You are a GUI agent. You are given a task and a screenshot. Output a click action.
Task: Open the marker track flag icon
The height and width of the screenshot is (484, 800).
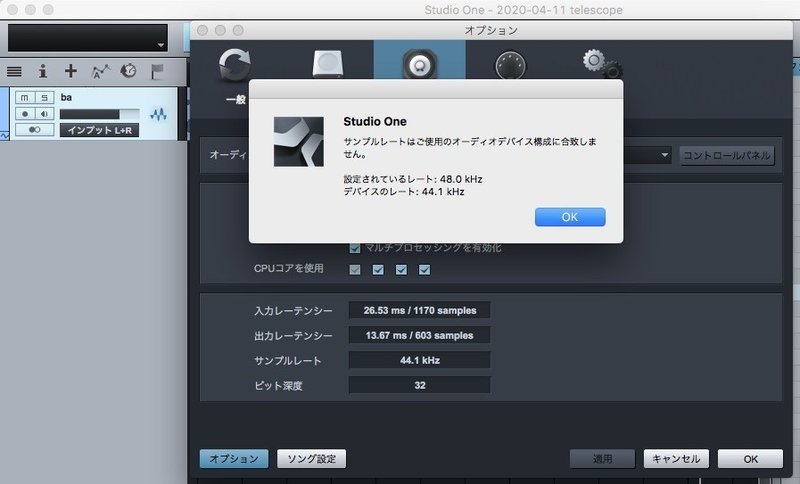click(157, 71)
